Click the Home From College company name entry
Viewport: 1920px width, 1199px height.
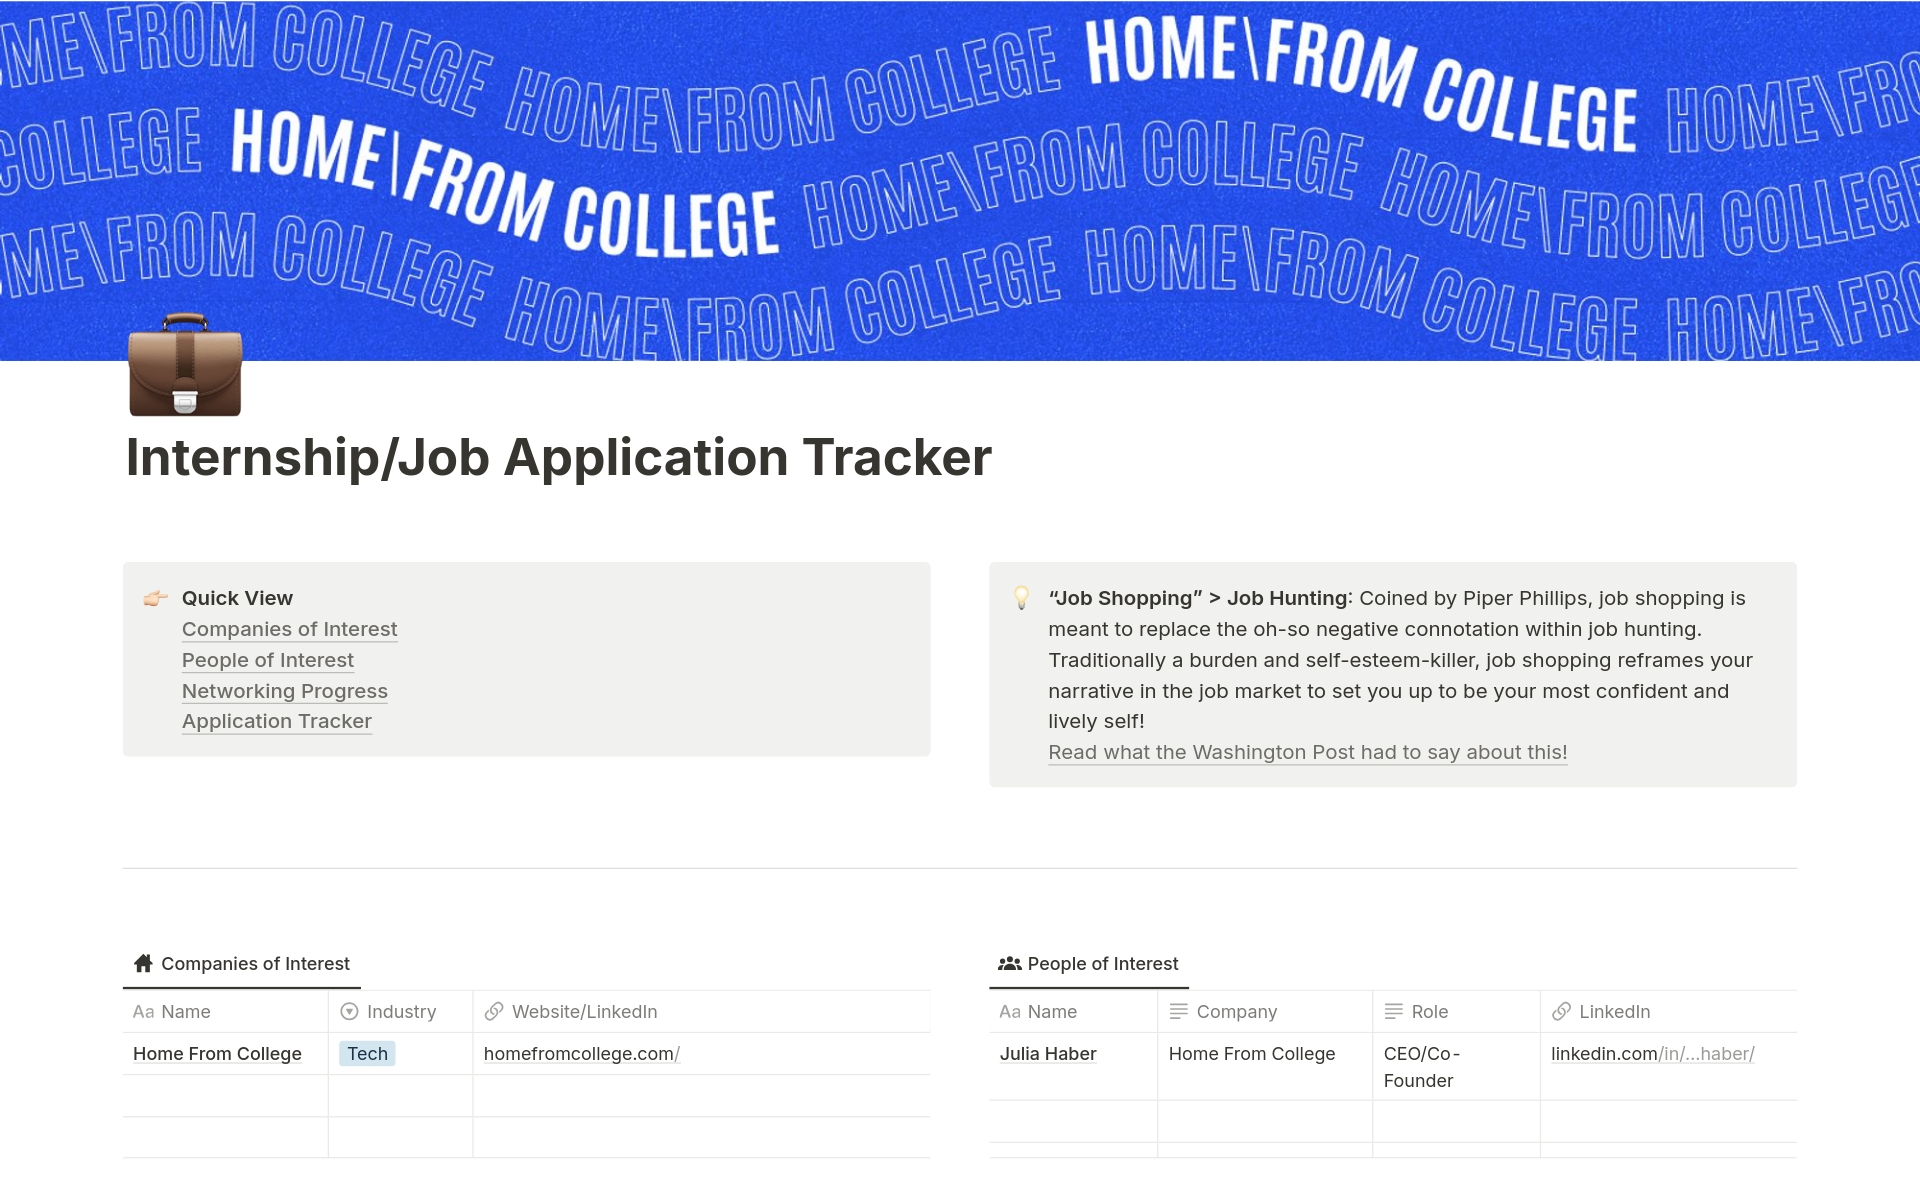(x=217, y=1053)
